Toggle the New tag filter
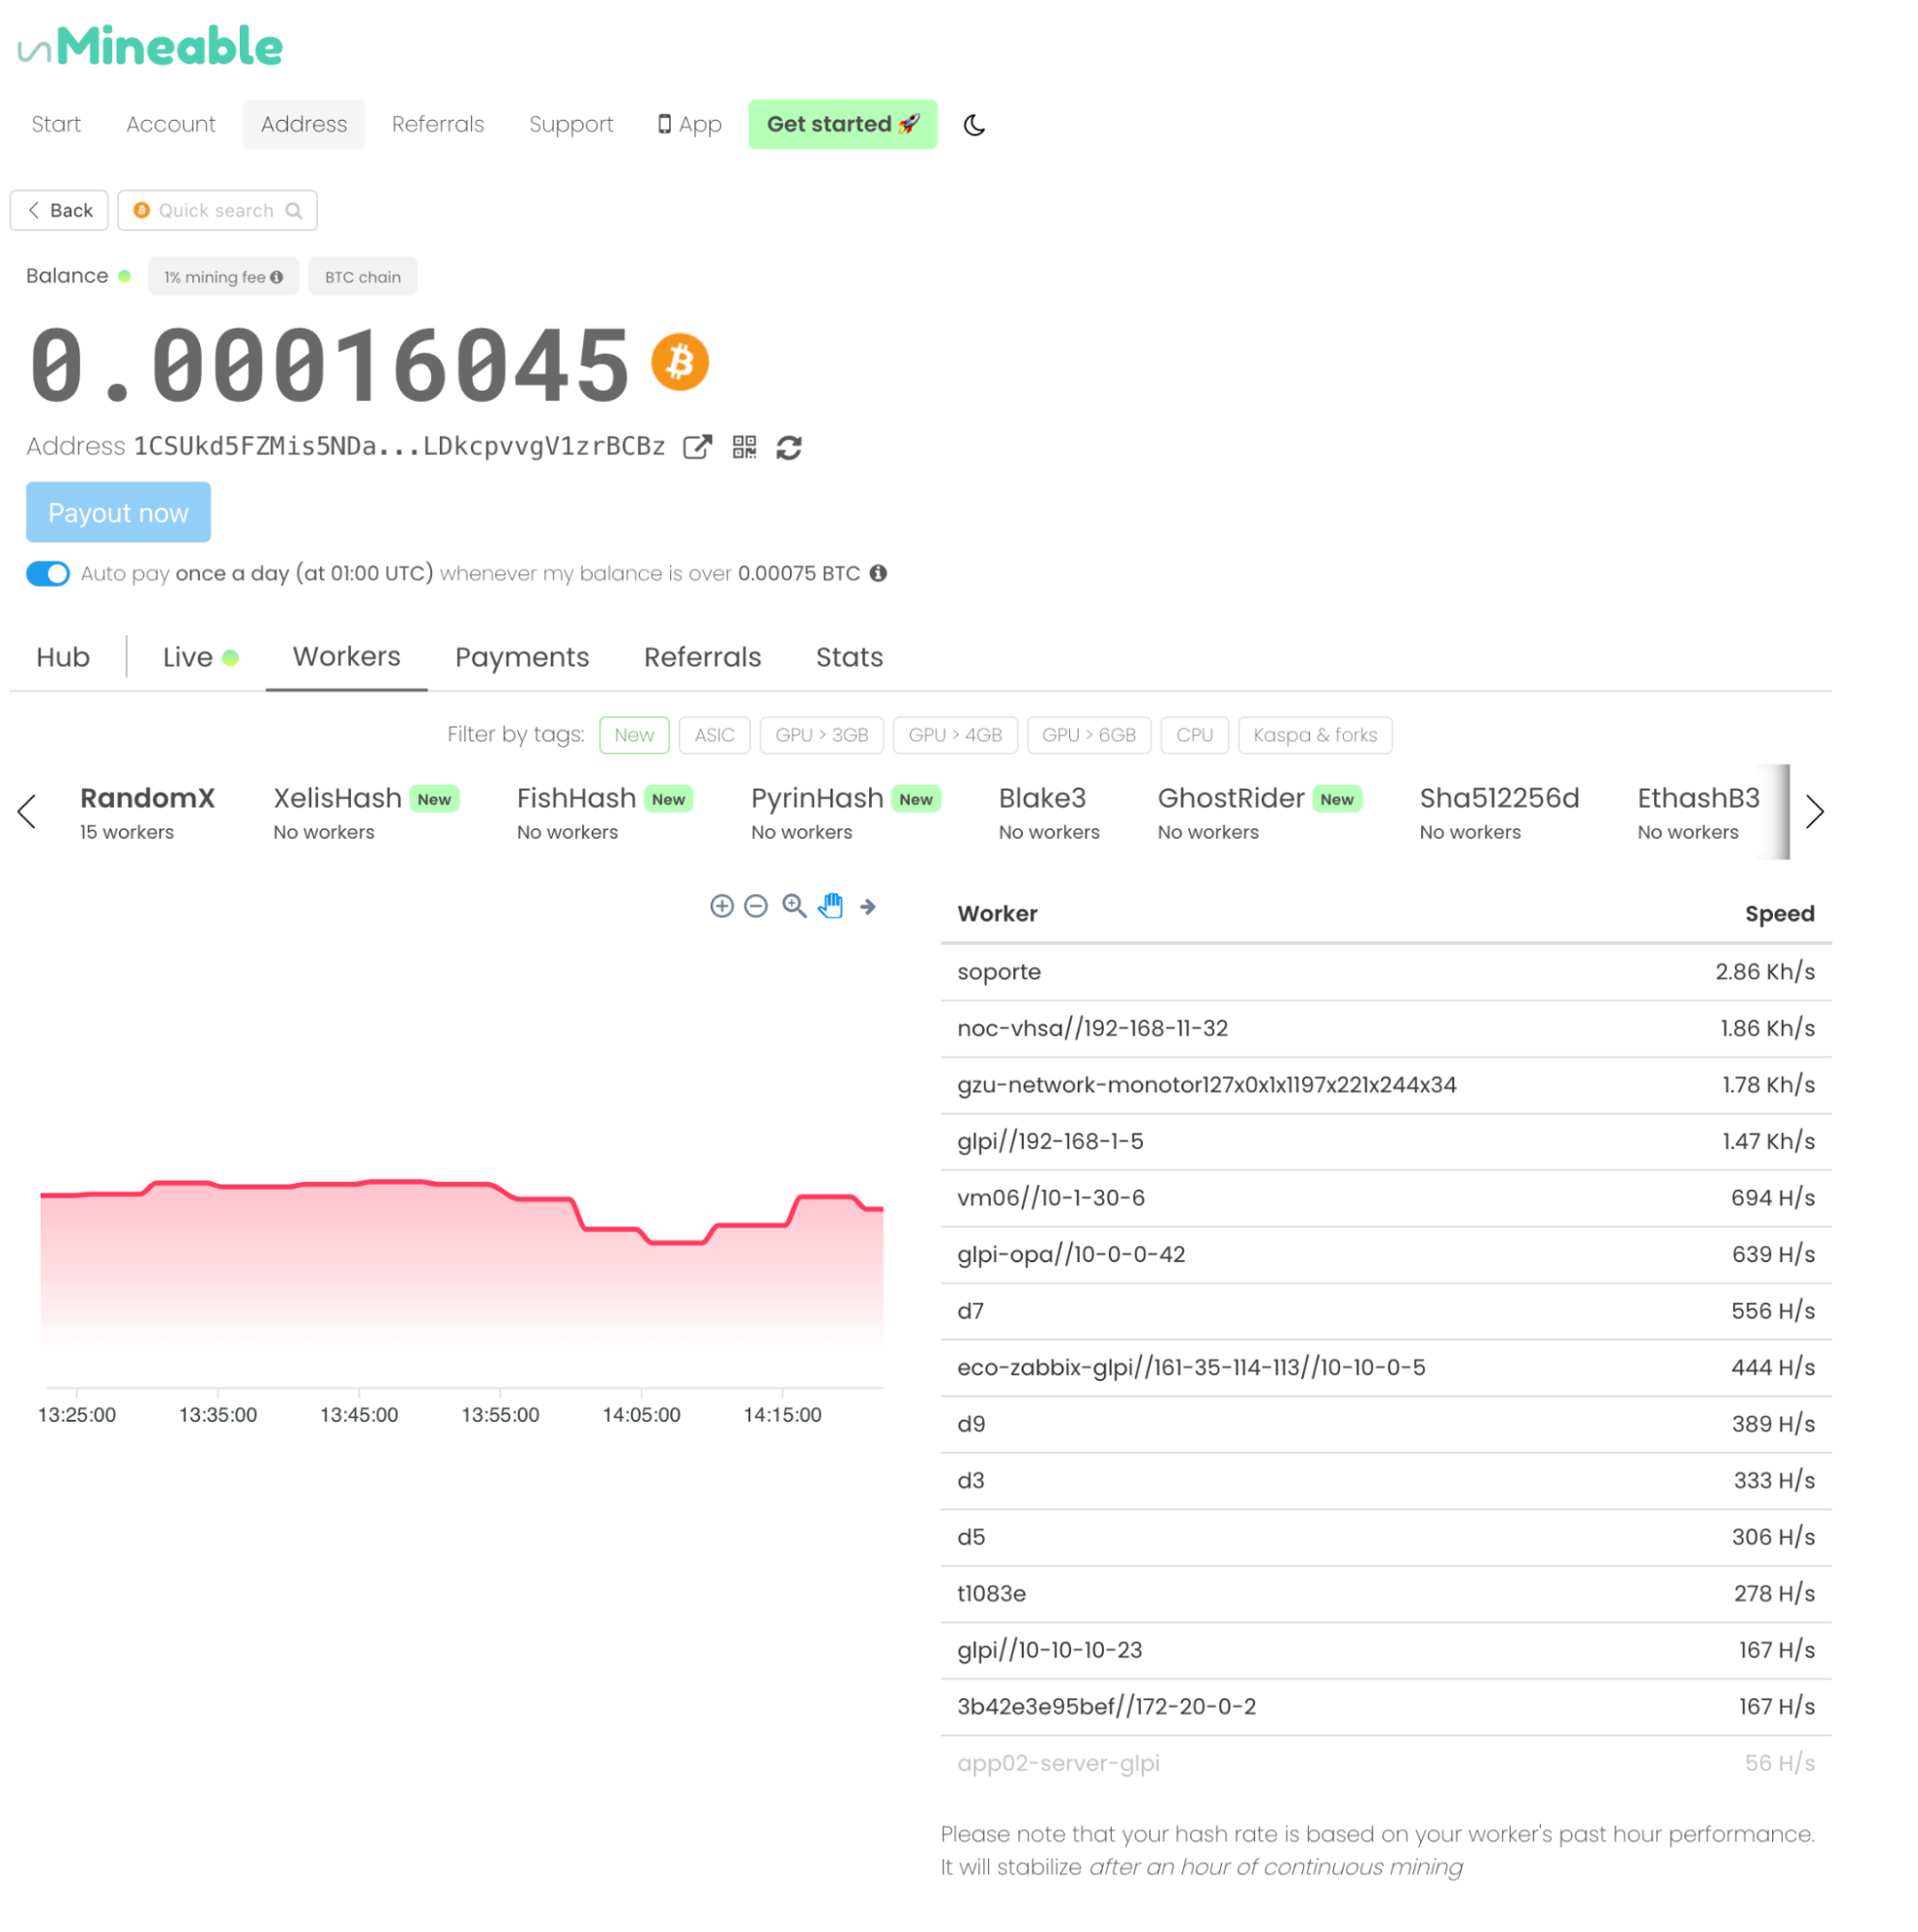The image size is (1918, 1932). 634,735
